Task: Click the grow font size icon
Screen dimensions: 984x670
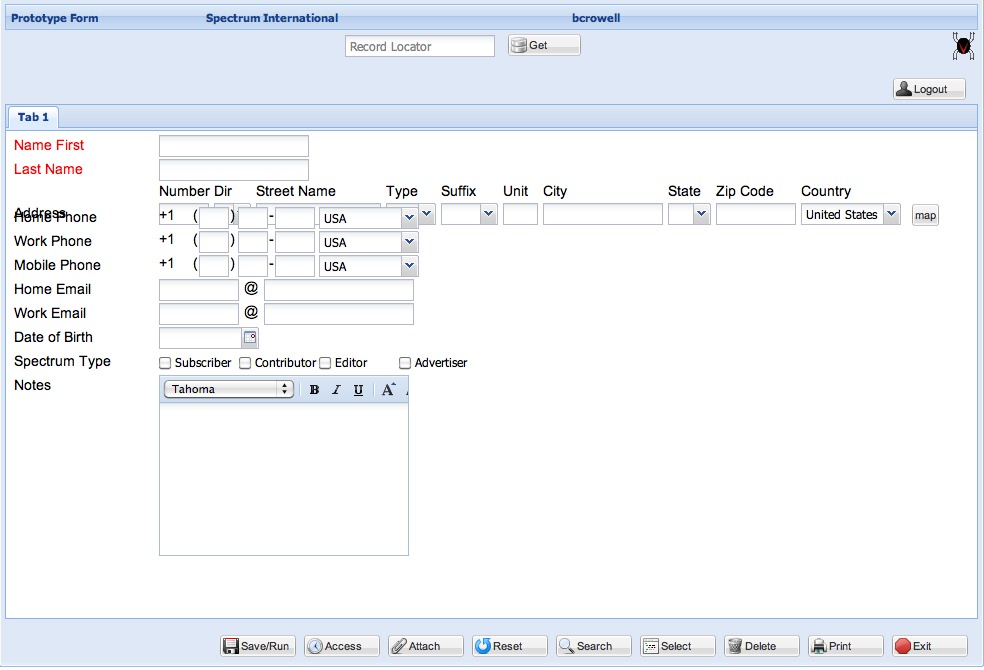Action: [x=388, y=390]
